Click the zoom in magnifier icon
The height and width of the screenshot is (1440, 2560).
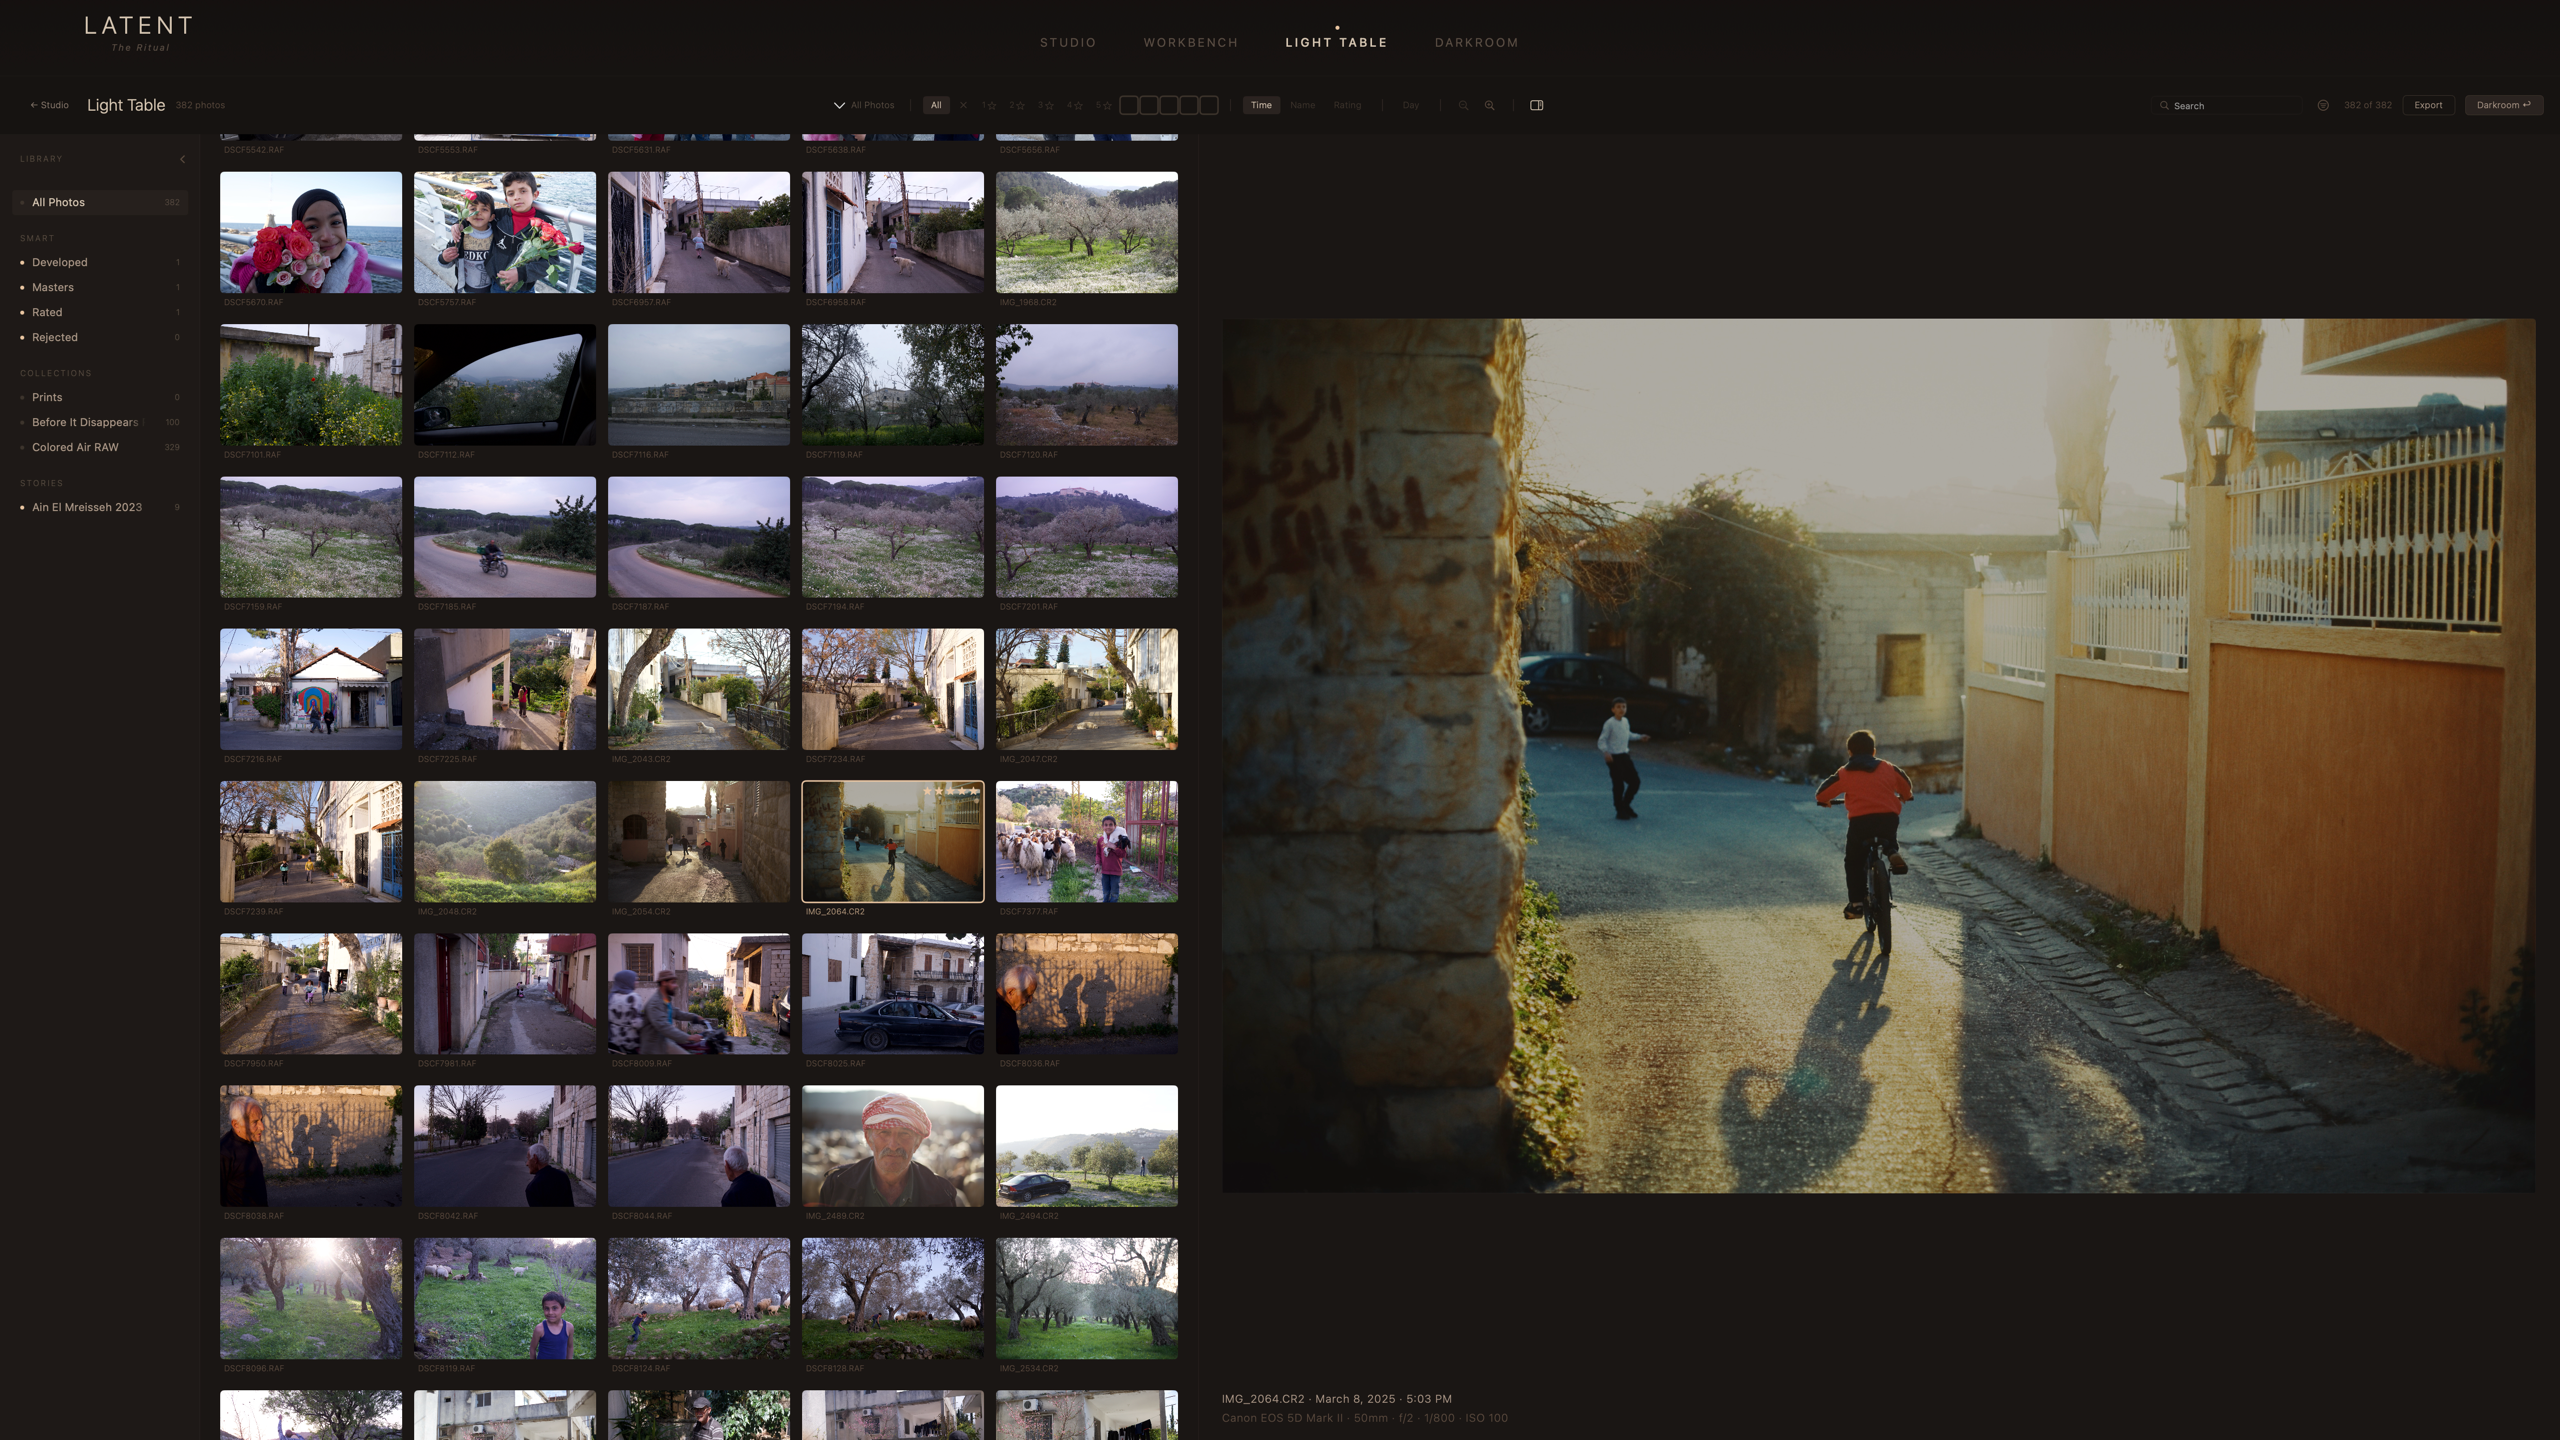pos(1490,105)
